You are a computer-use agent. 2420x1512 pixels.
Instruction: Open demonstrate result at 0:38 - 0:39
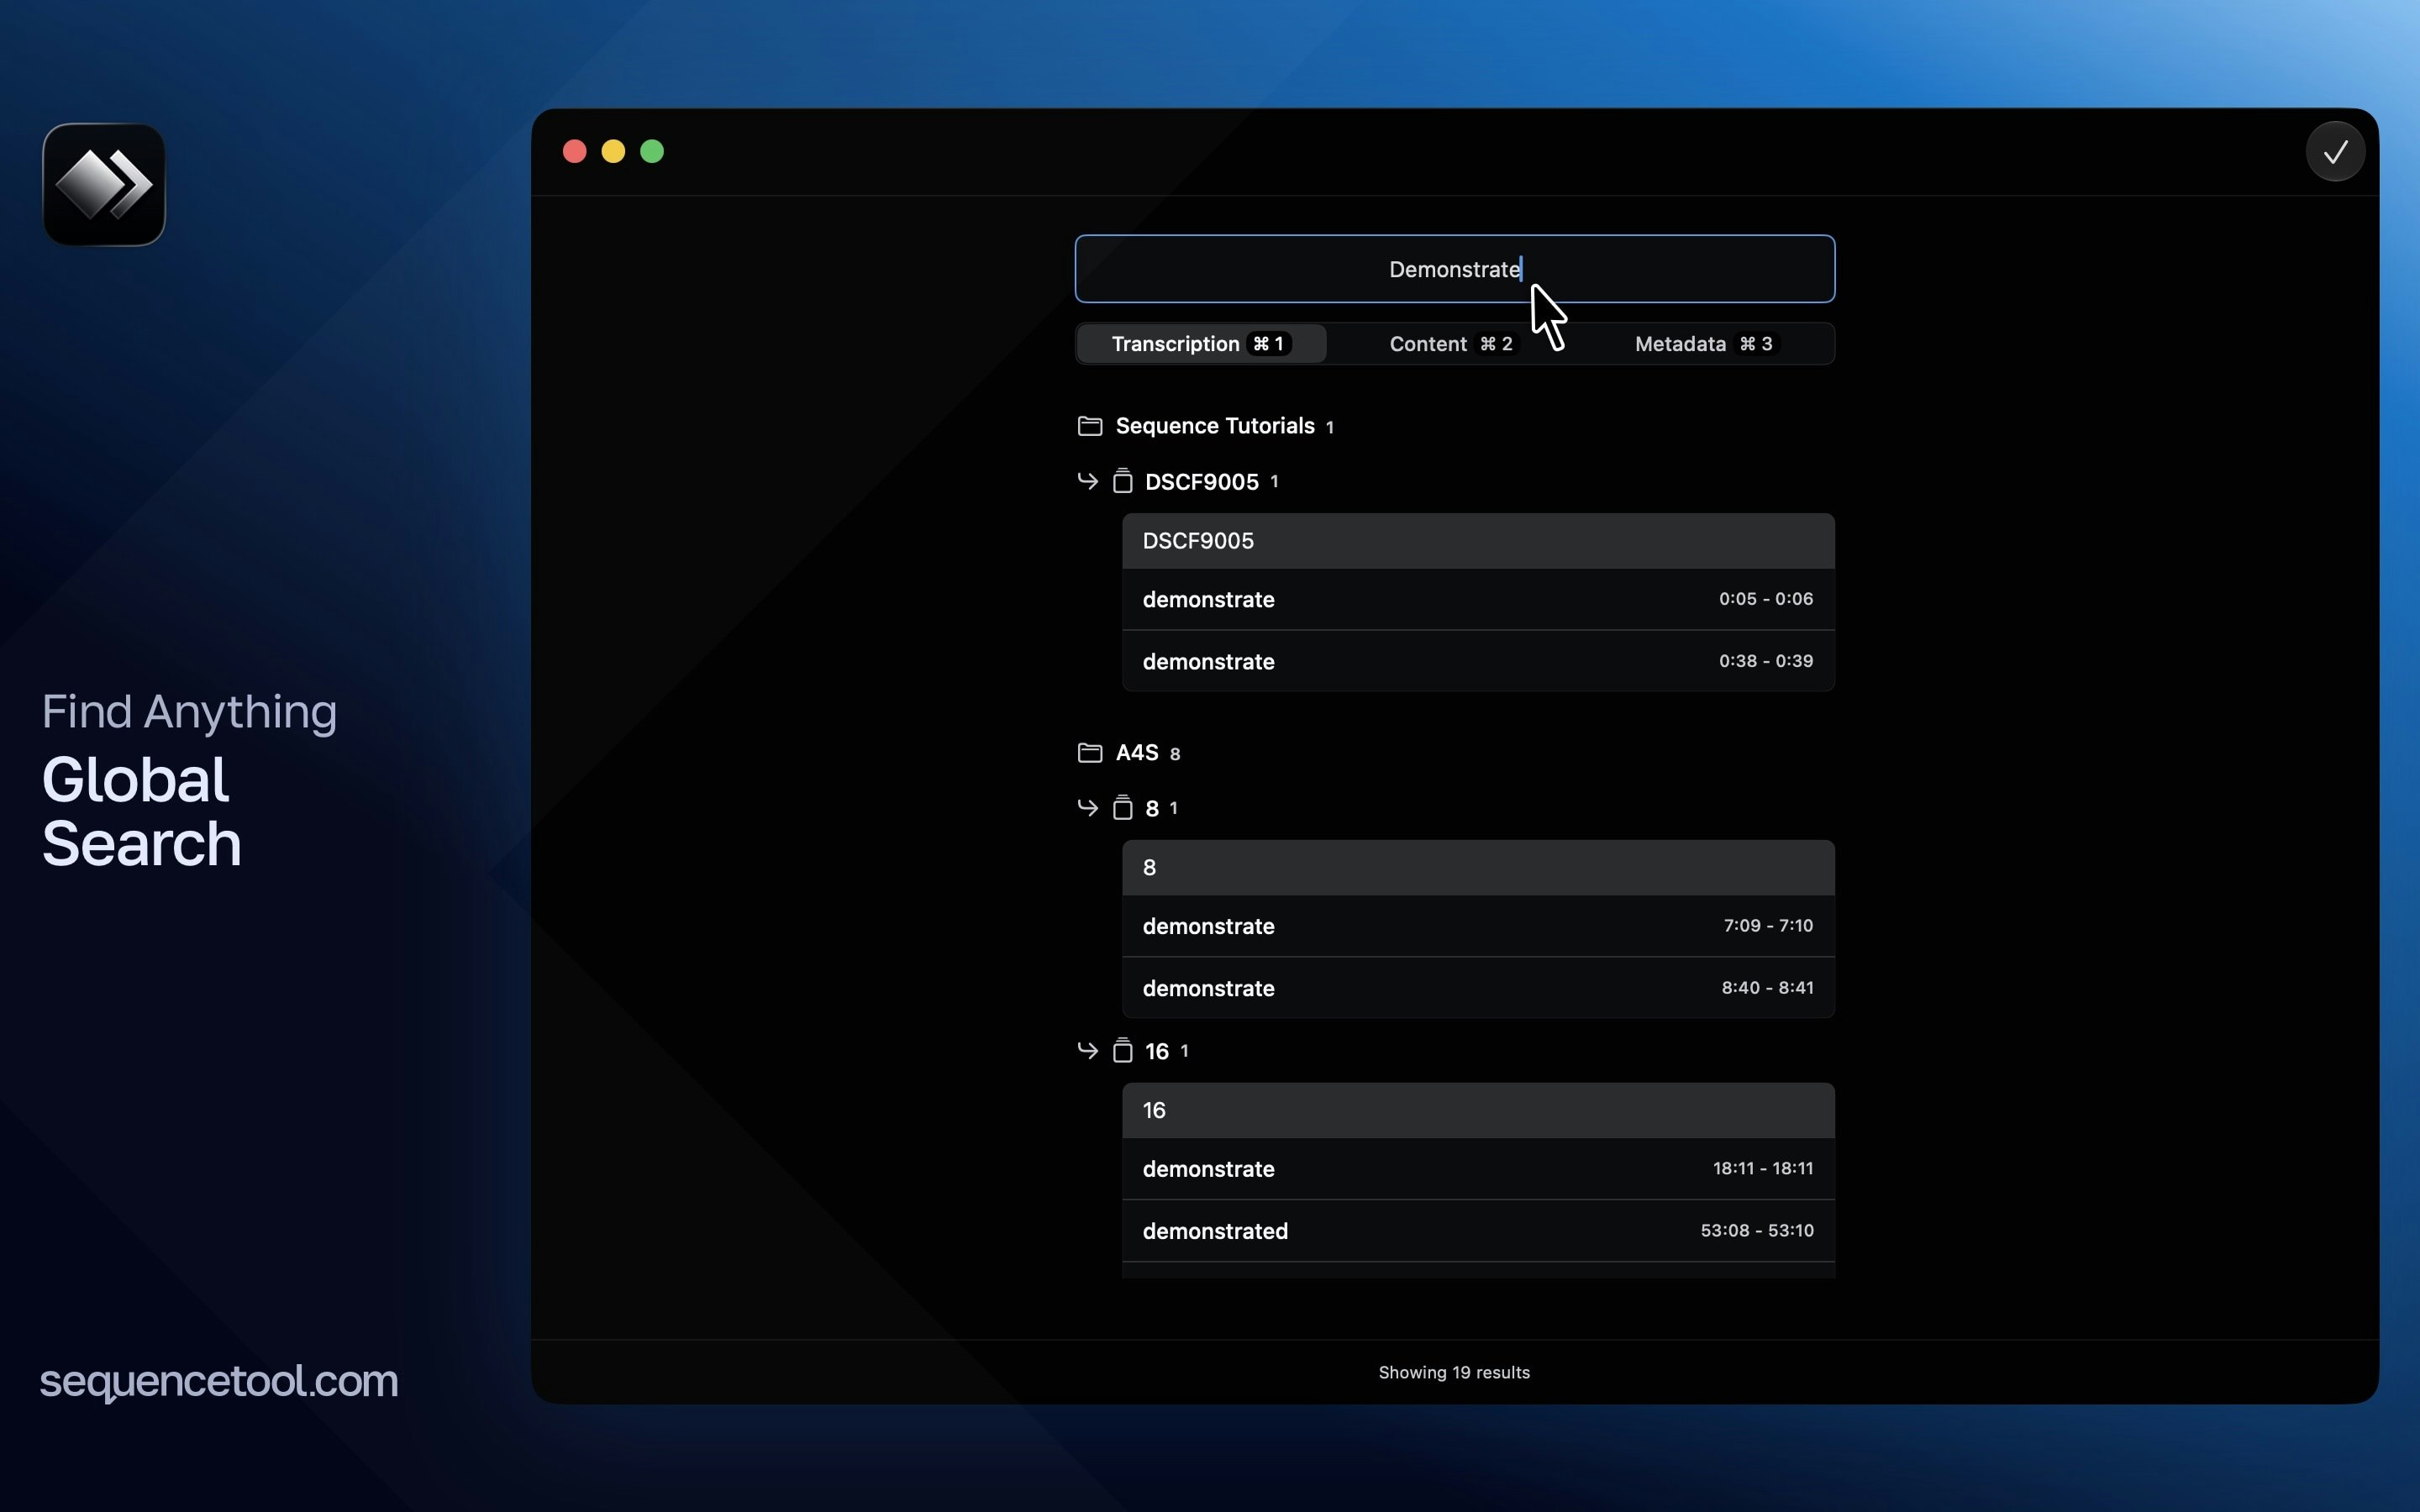1478,662
